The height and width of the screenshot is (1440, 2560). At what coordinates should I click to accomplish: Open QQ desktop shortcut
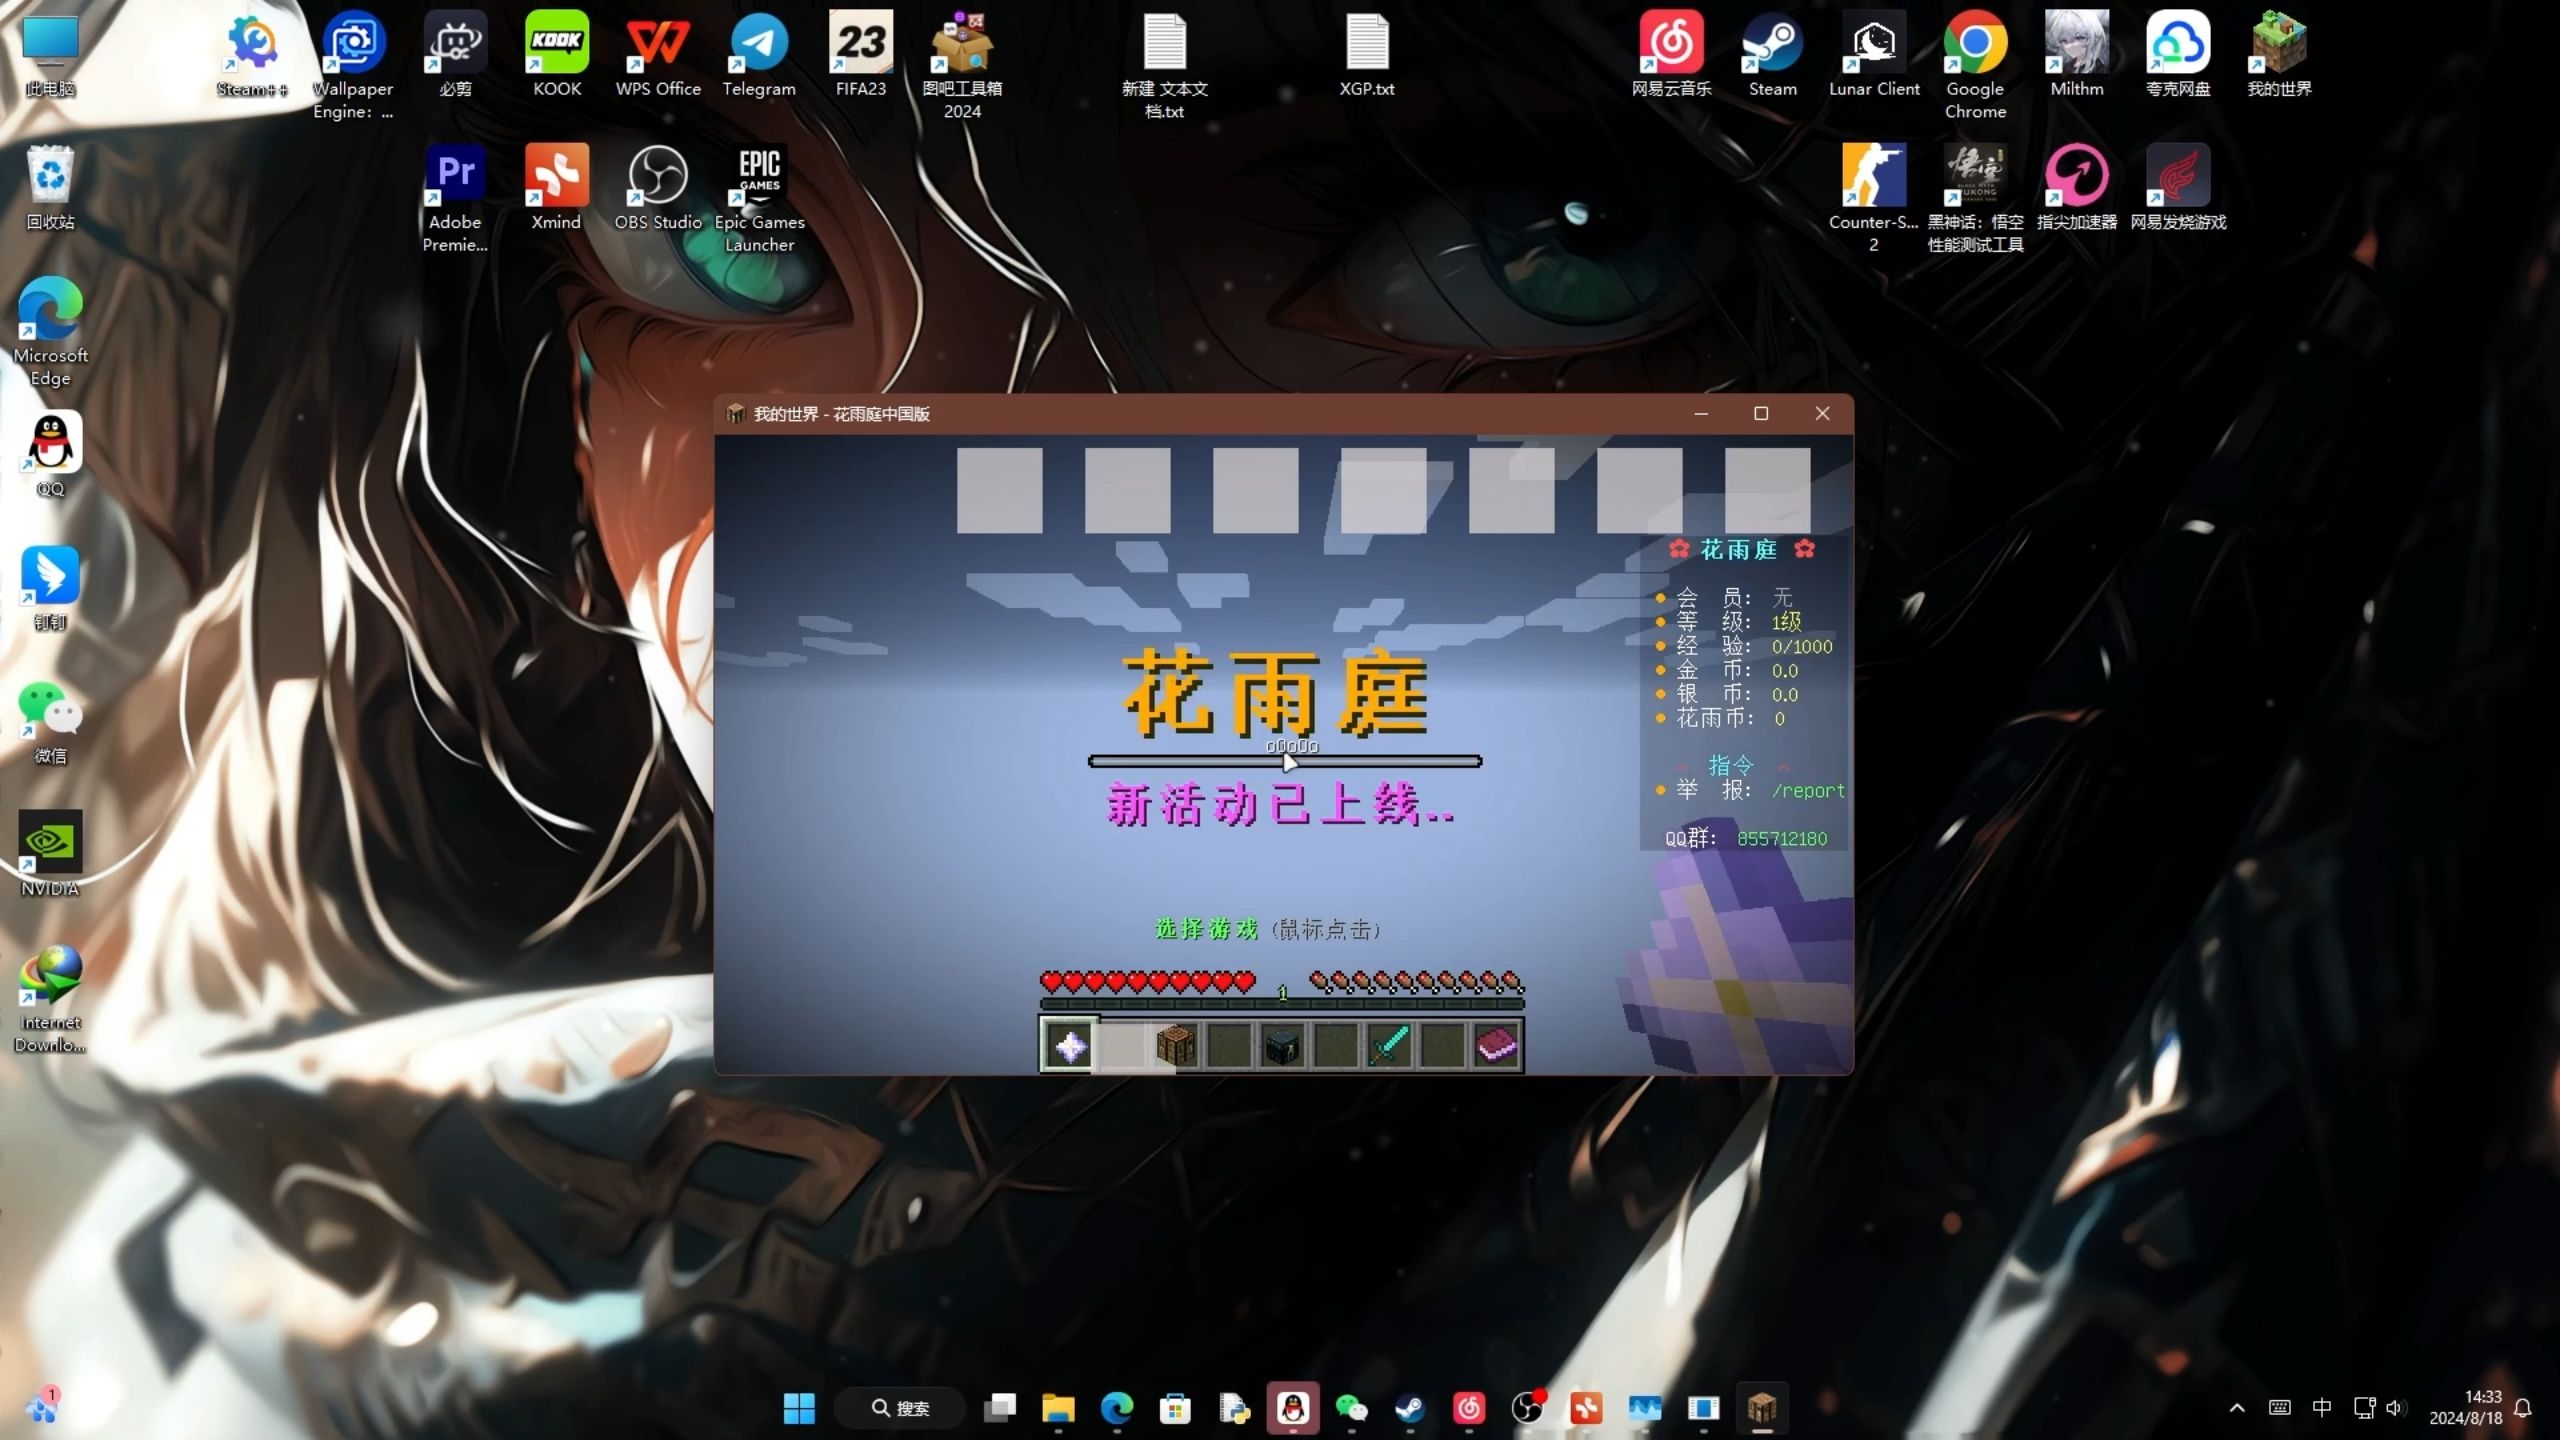[50, 456]
